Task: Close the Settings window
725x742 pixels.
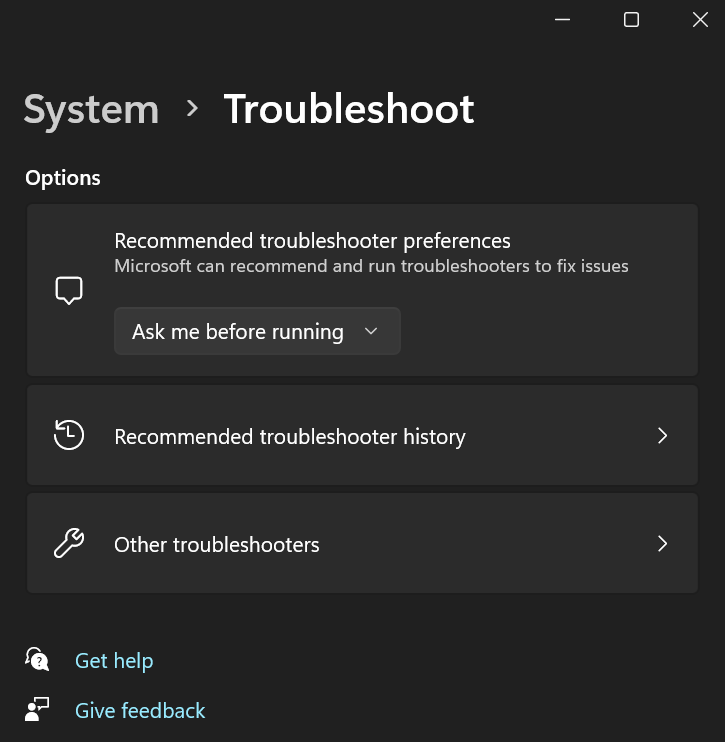Action: 700,20
